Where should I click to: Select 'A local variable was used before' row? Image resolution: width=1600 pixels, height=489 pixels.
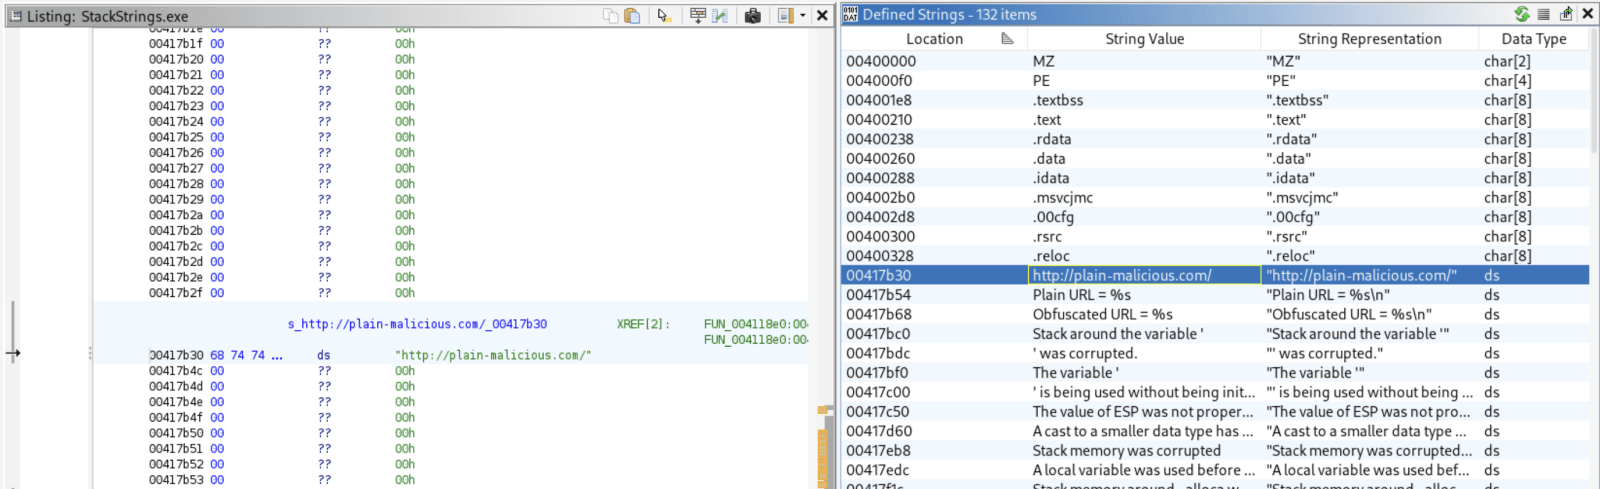point(1216,471)
